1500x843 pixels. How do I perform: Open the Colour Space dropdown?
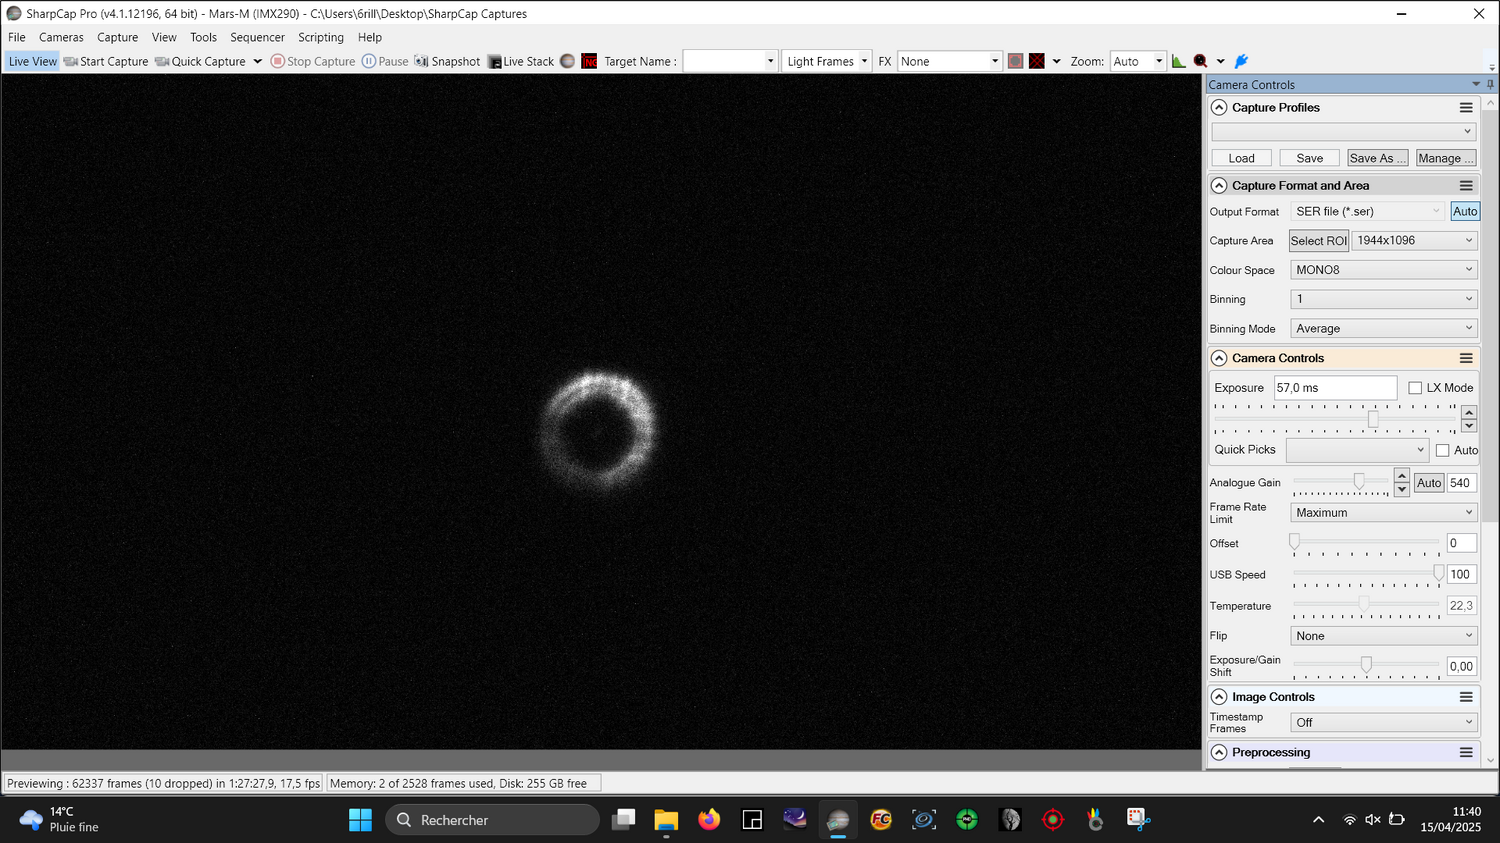(x=1383, y=269)
